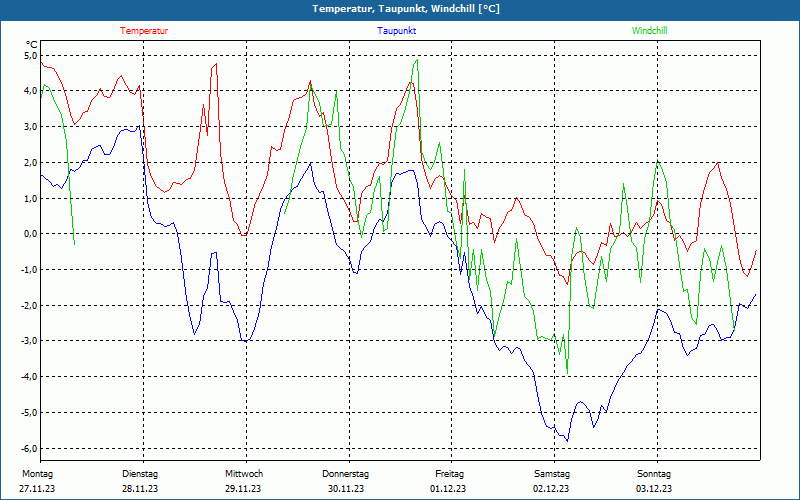Viewport: 800px width, 500px height.
Task: Click the -3,0 y-axis tick label
Action: tap(29, 341)
